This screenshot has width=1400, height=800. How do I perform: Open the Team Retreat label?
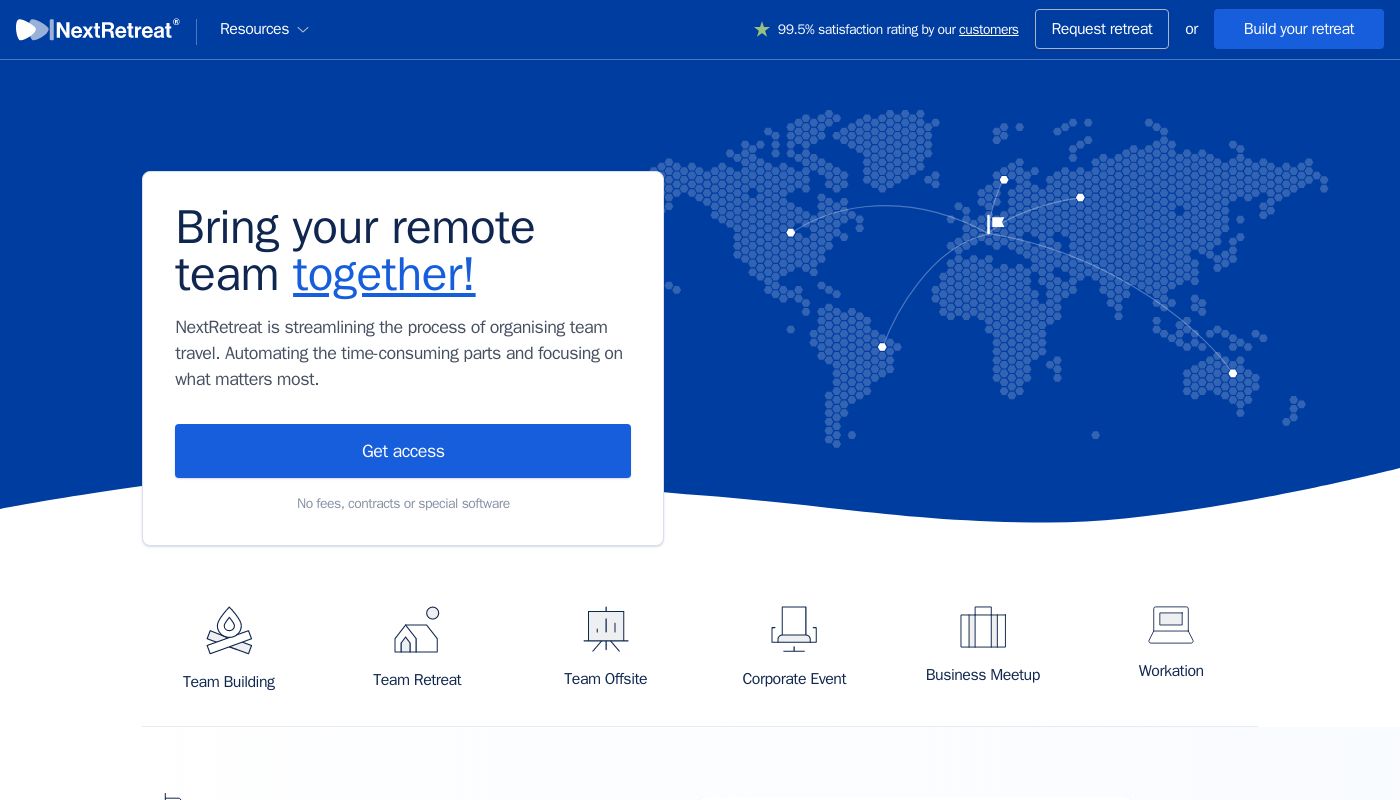coord(417,680)
